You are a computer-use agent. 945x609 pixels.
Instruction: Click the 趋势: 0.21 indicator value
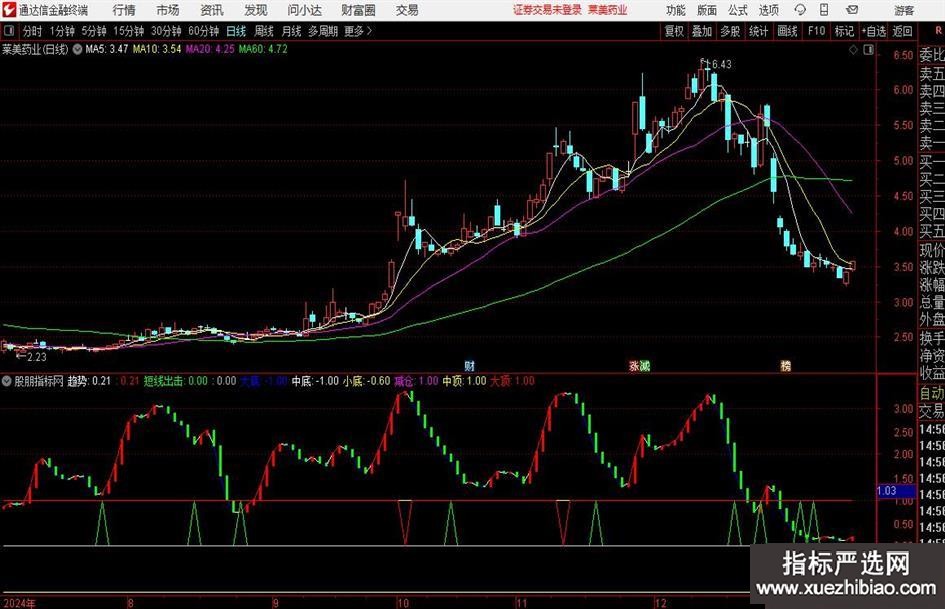click(x=89, y=381)
